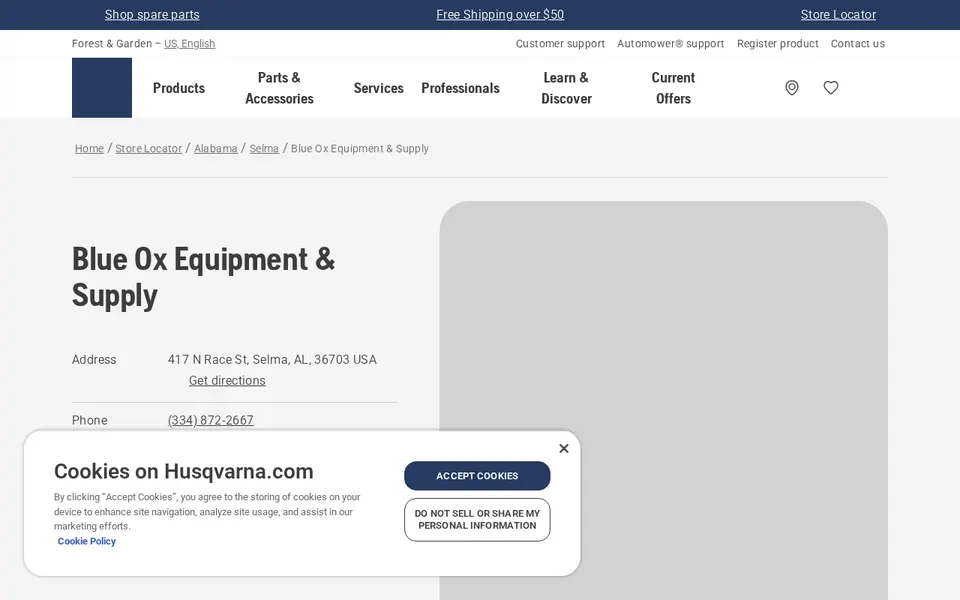Screen dimensions: 960x600
Task: Go to Alabama breadcrumb
Action: pyautogui.click(x=216, y=149)
